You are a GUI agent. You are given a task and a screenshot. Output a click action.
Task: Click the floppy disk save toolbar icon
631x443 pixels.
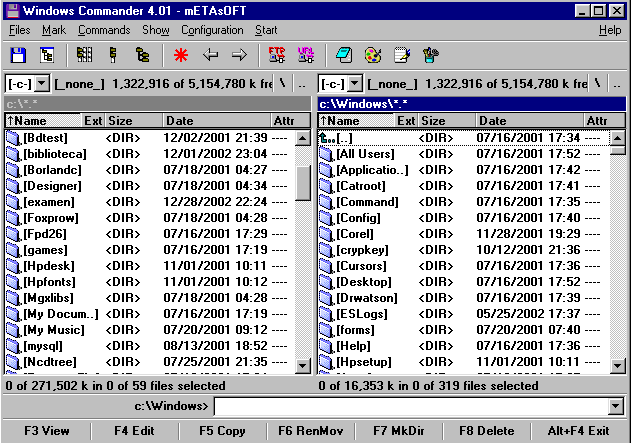18,55
